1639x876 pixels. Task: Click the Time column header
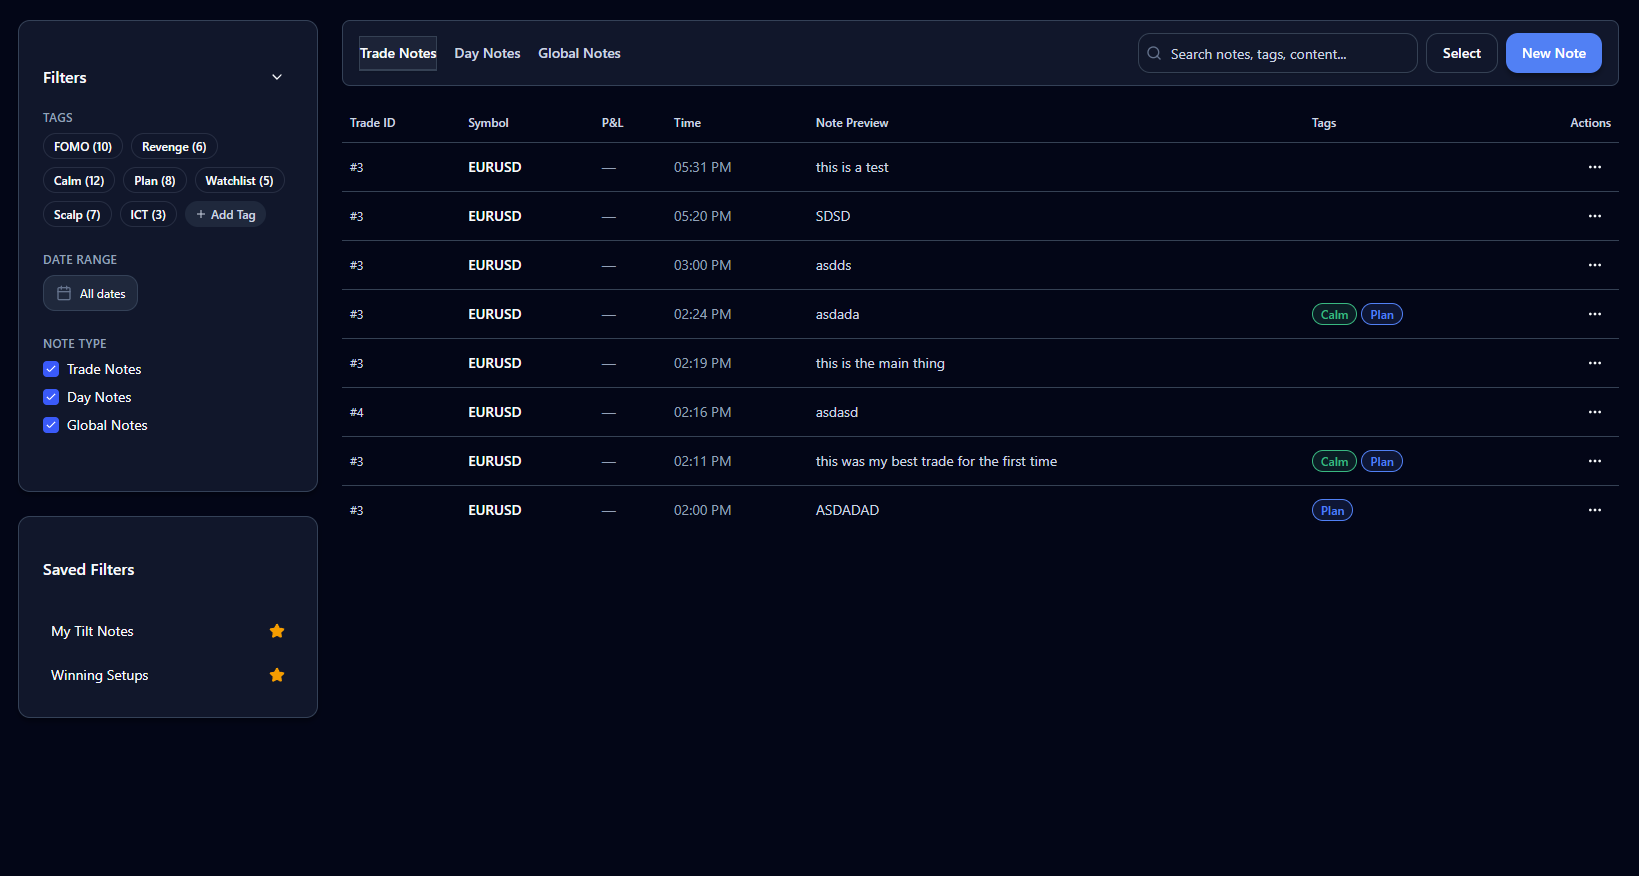point(687,123)
